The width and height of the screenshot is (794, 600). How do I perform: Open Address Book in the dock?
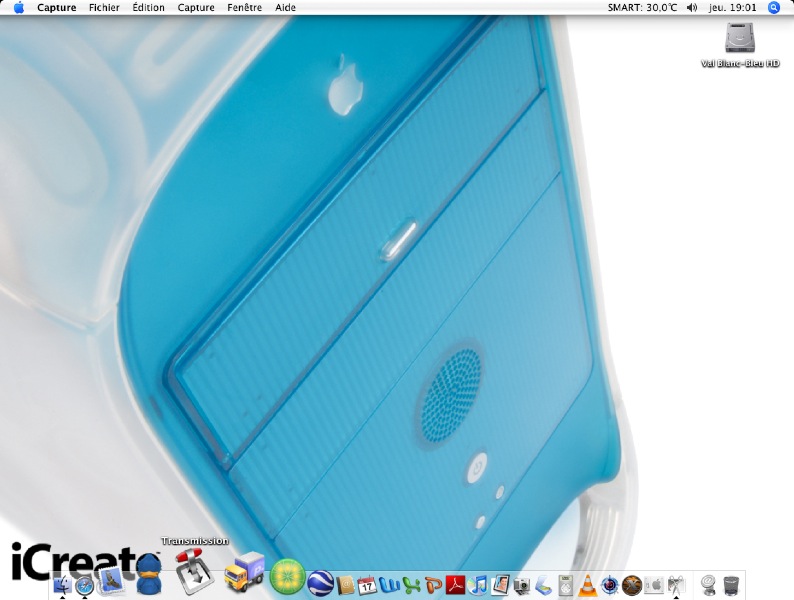point(345,585)
